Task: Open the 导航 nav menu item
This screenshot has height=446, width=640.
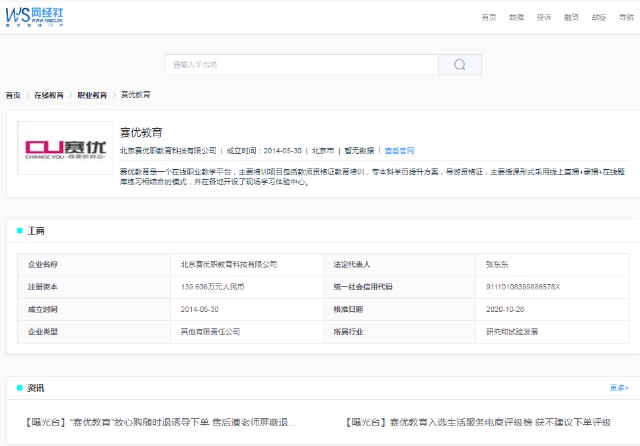Action: coord(626,17)
